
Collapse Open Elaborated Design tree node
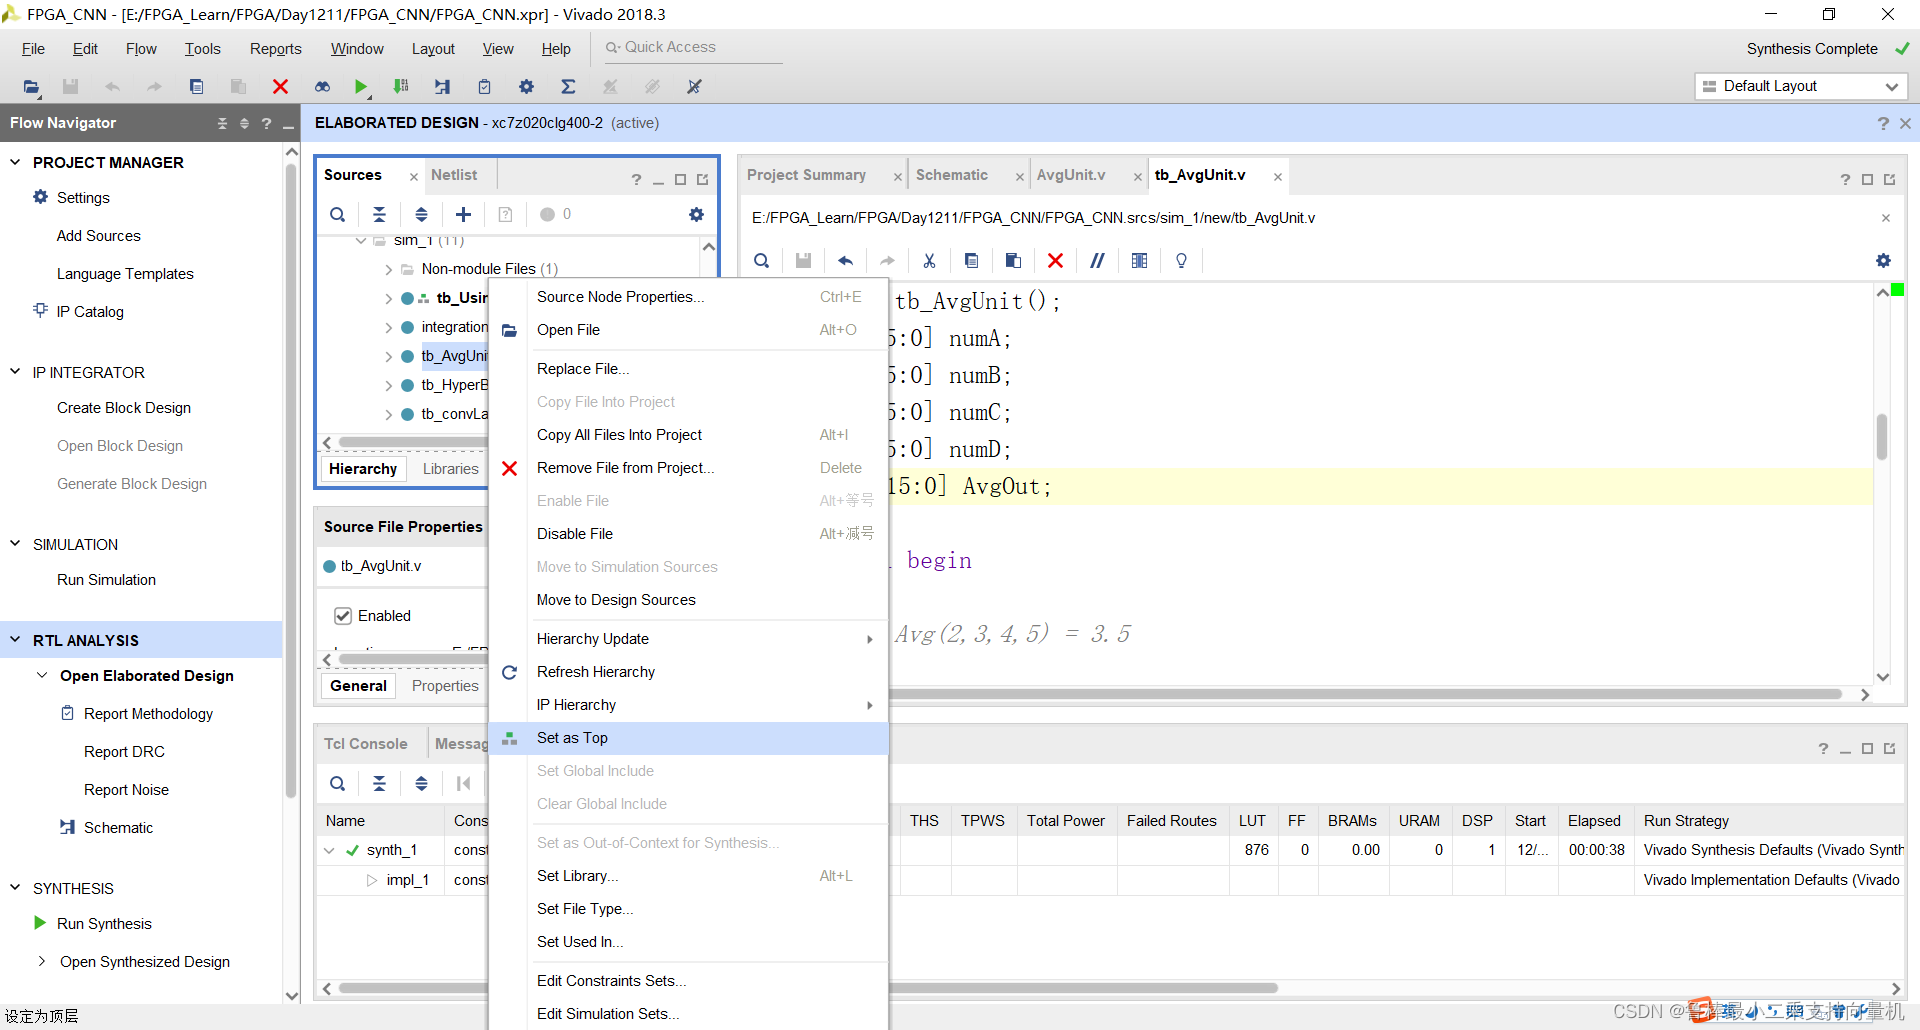click(42, 676)
